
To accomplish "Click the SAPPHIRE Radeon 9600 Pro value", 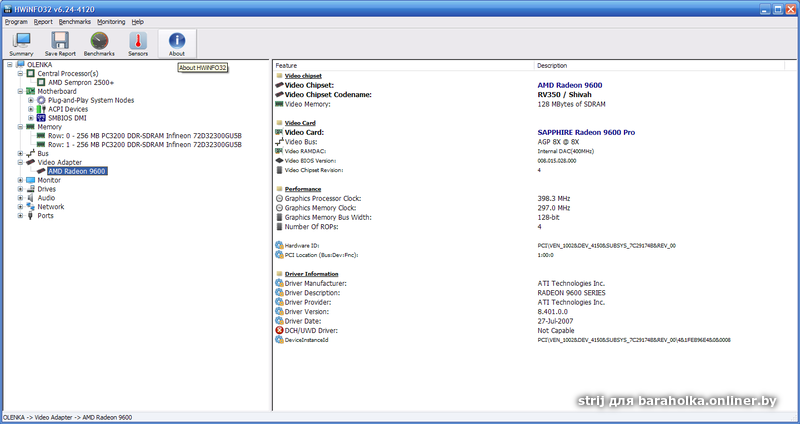I will point(586,132).
